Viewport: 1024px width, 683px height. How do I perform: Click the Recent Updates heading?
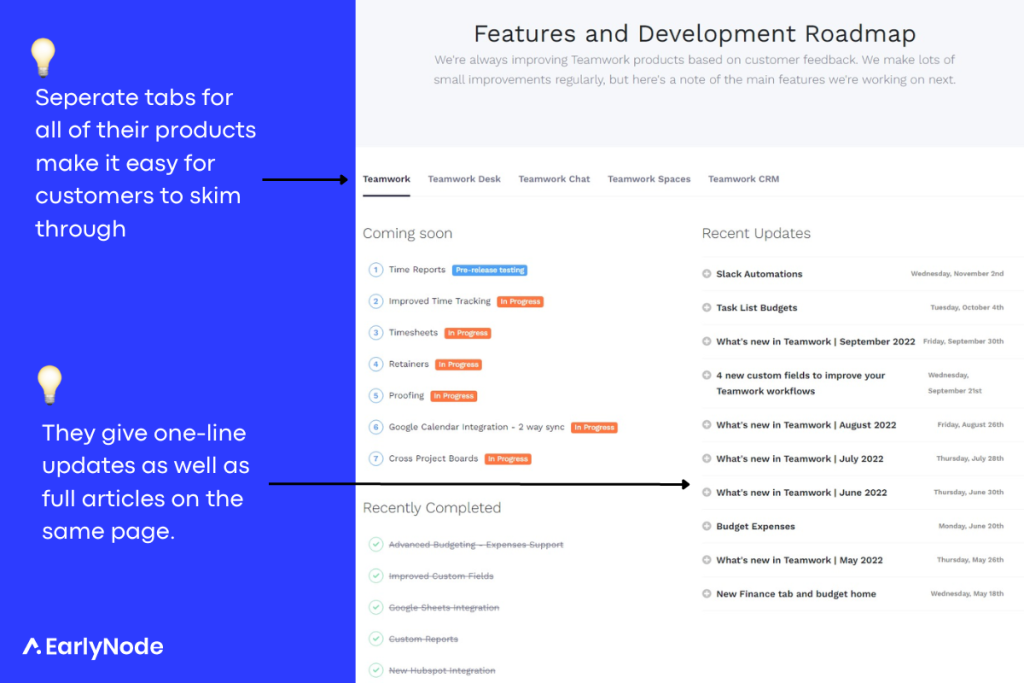tap(756, 233)
